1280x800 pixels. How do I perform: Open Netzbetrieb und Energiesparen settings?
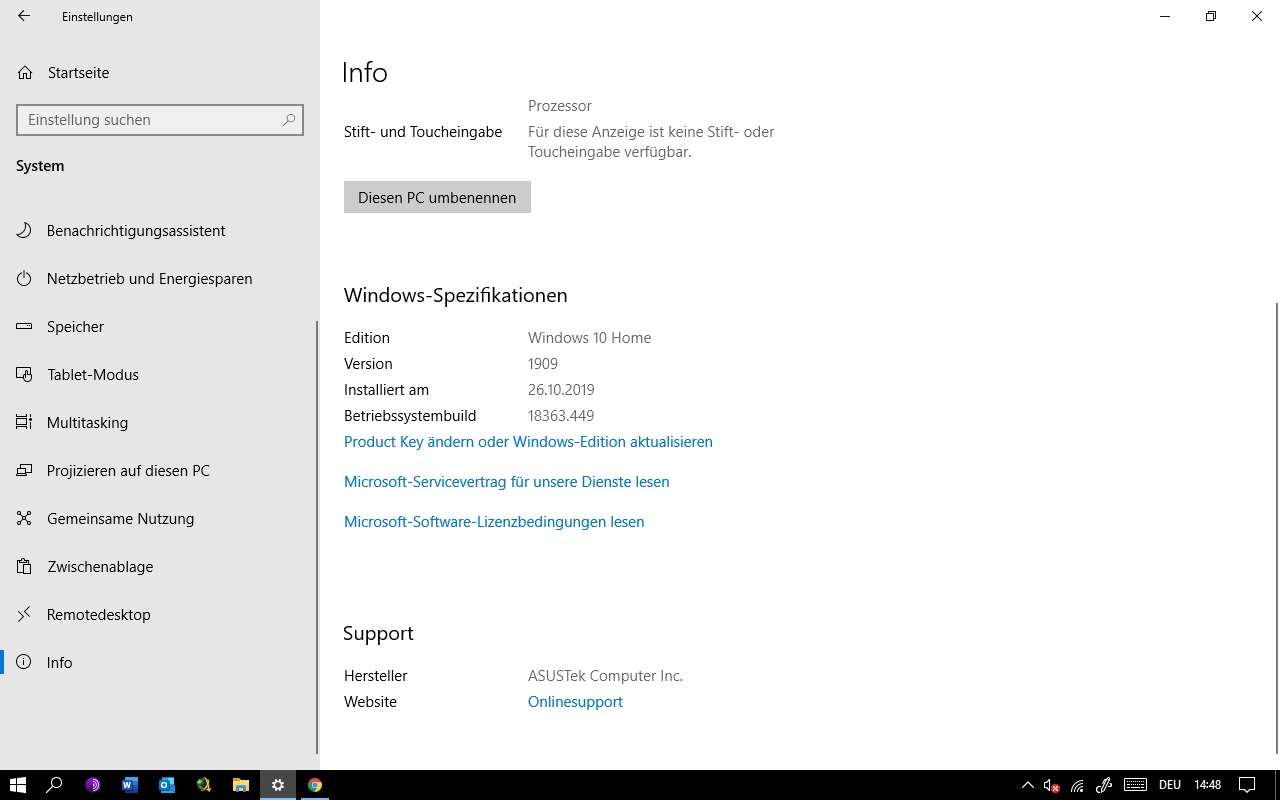(160, 279)
